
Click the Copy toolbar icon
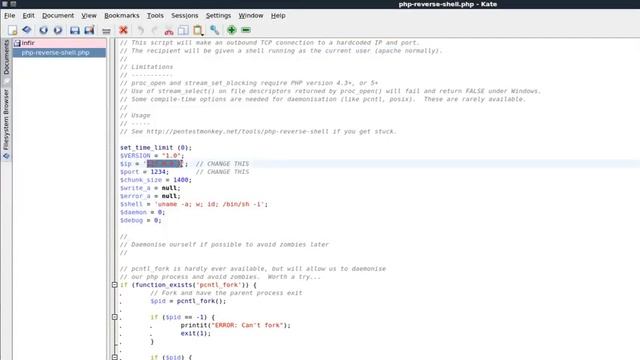183,30
